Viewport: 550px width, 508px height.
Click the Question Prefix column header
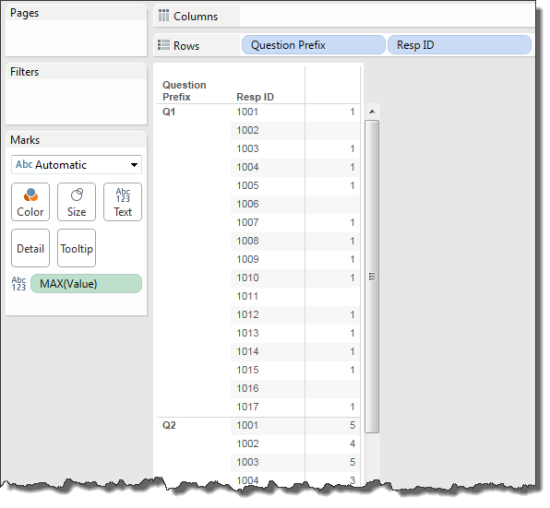(x=184, y=91)
